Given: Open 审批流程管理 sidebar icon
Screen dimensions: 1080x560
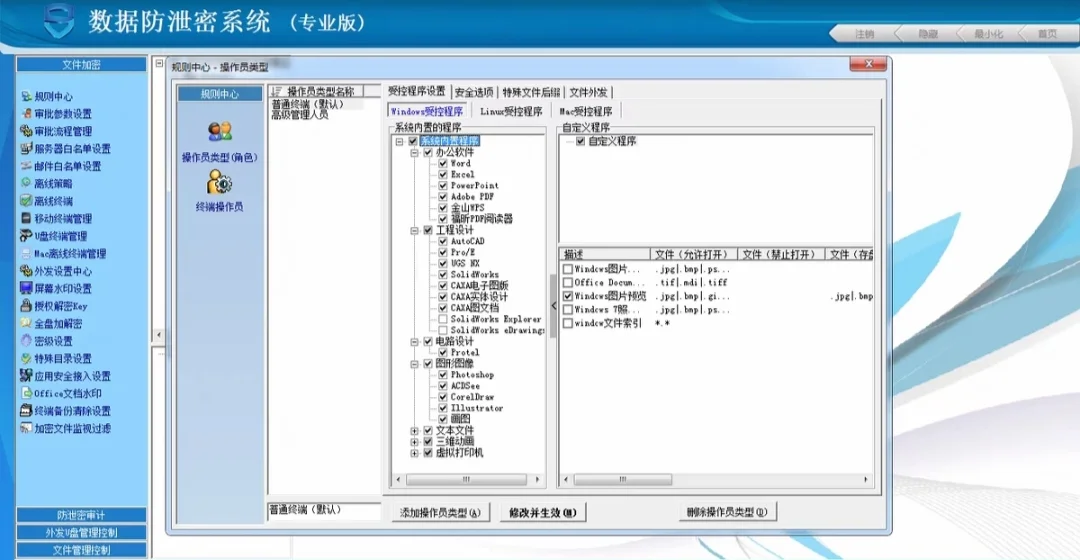Looking at the screenshot, I should [x=26, y=131].
